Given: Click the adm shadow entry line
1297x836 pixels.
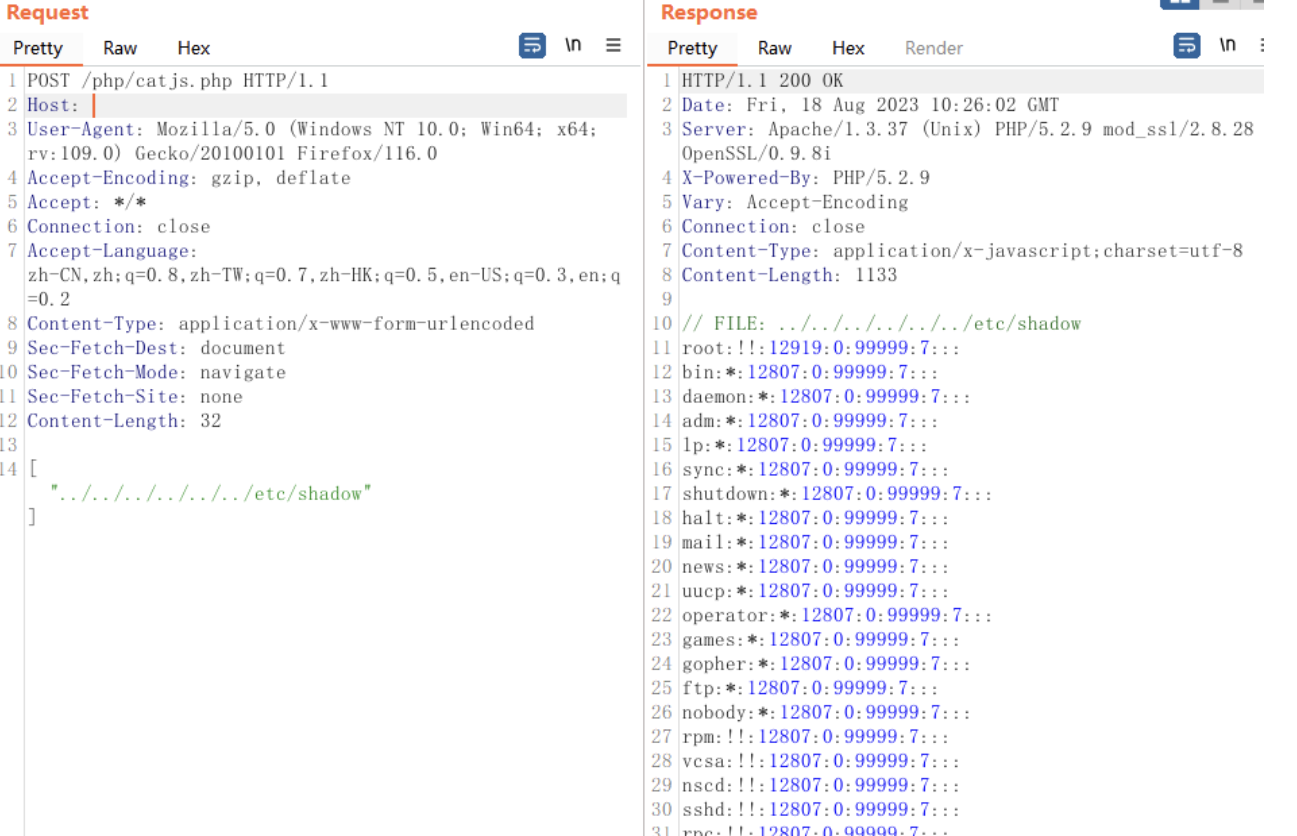Looking at the screenshot, I should click(x=811, y=420).
